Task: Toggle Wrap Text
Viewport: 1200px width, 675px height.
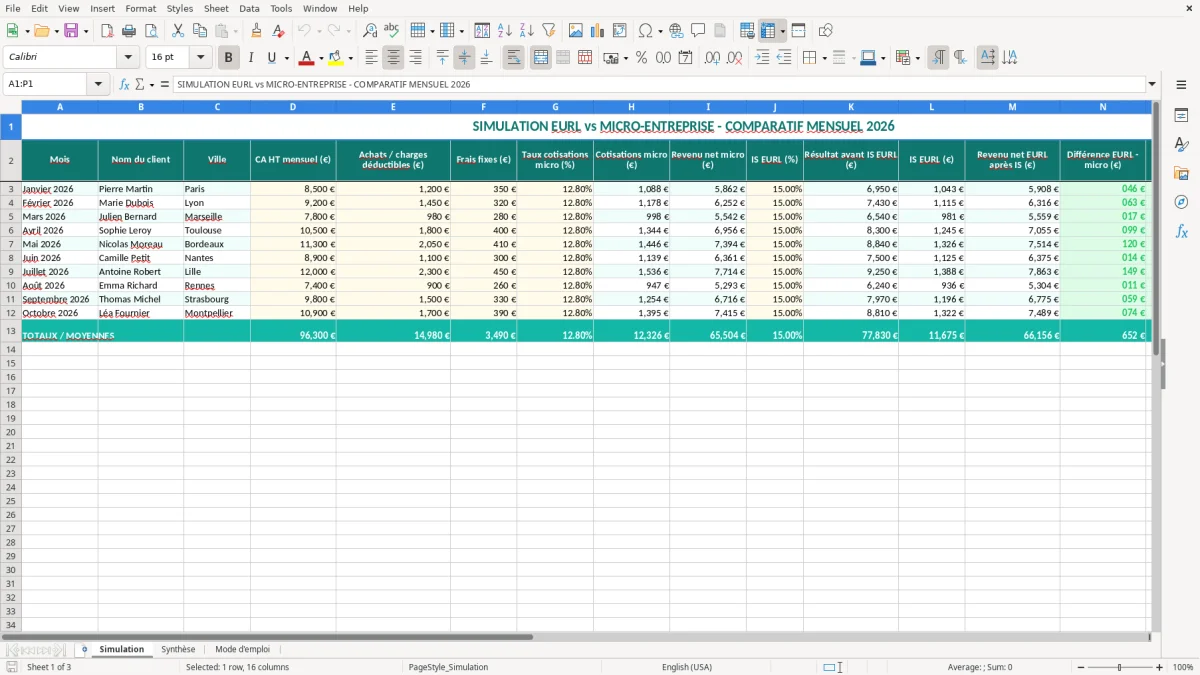Action: tap(514, 58)
